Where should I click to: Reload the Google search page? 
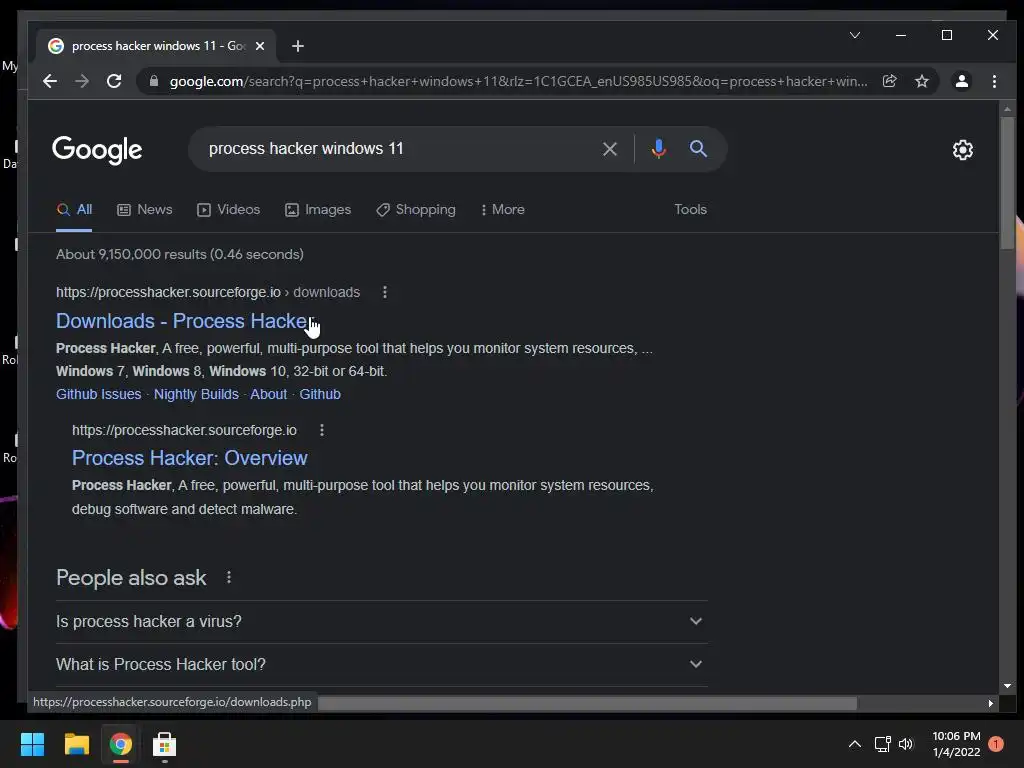[114, 81]
